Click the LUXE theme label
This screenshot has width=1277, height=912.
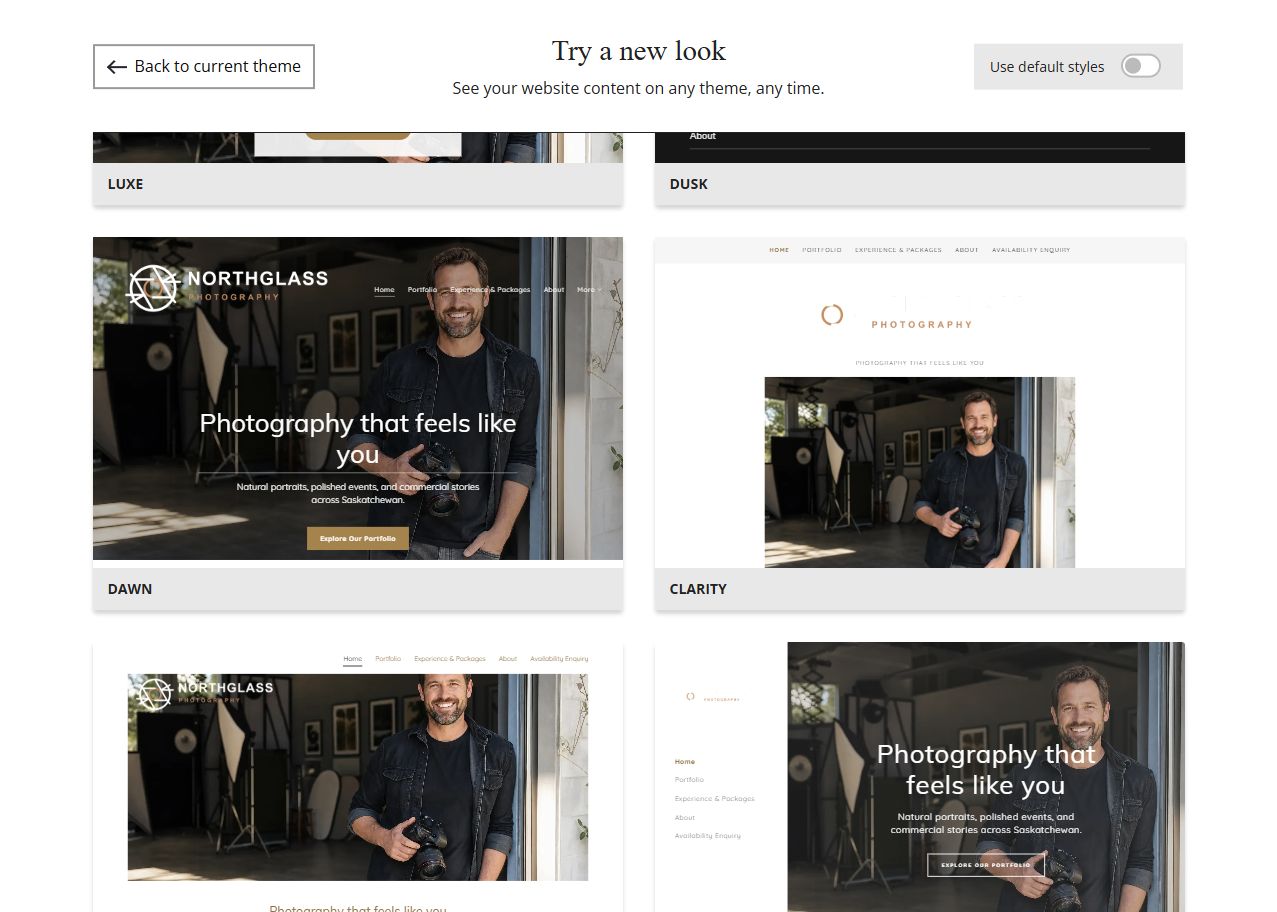126,184
